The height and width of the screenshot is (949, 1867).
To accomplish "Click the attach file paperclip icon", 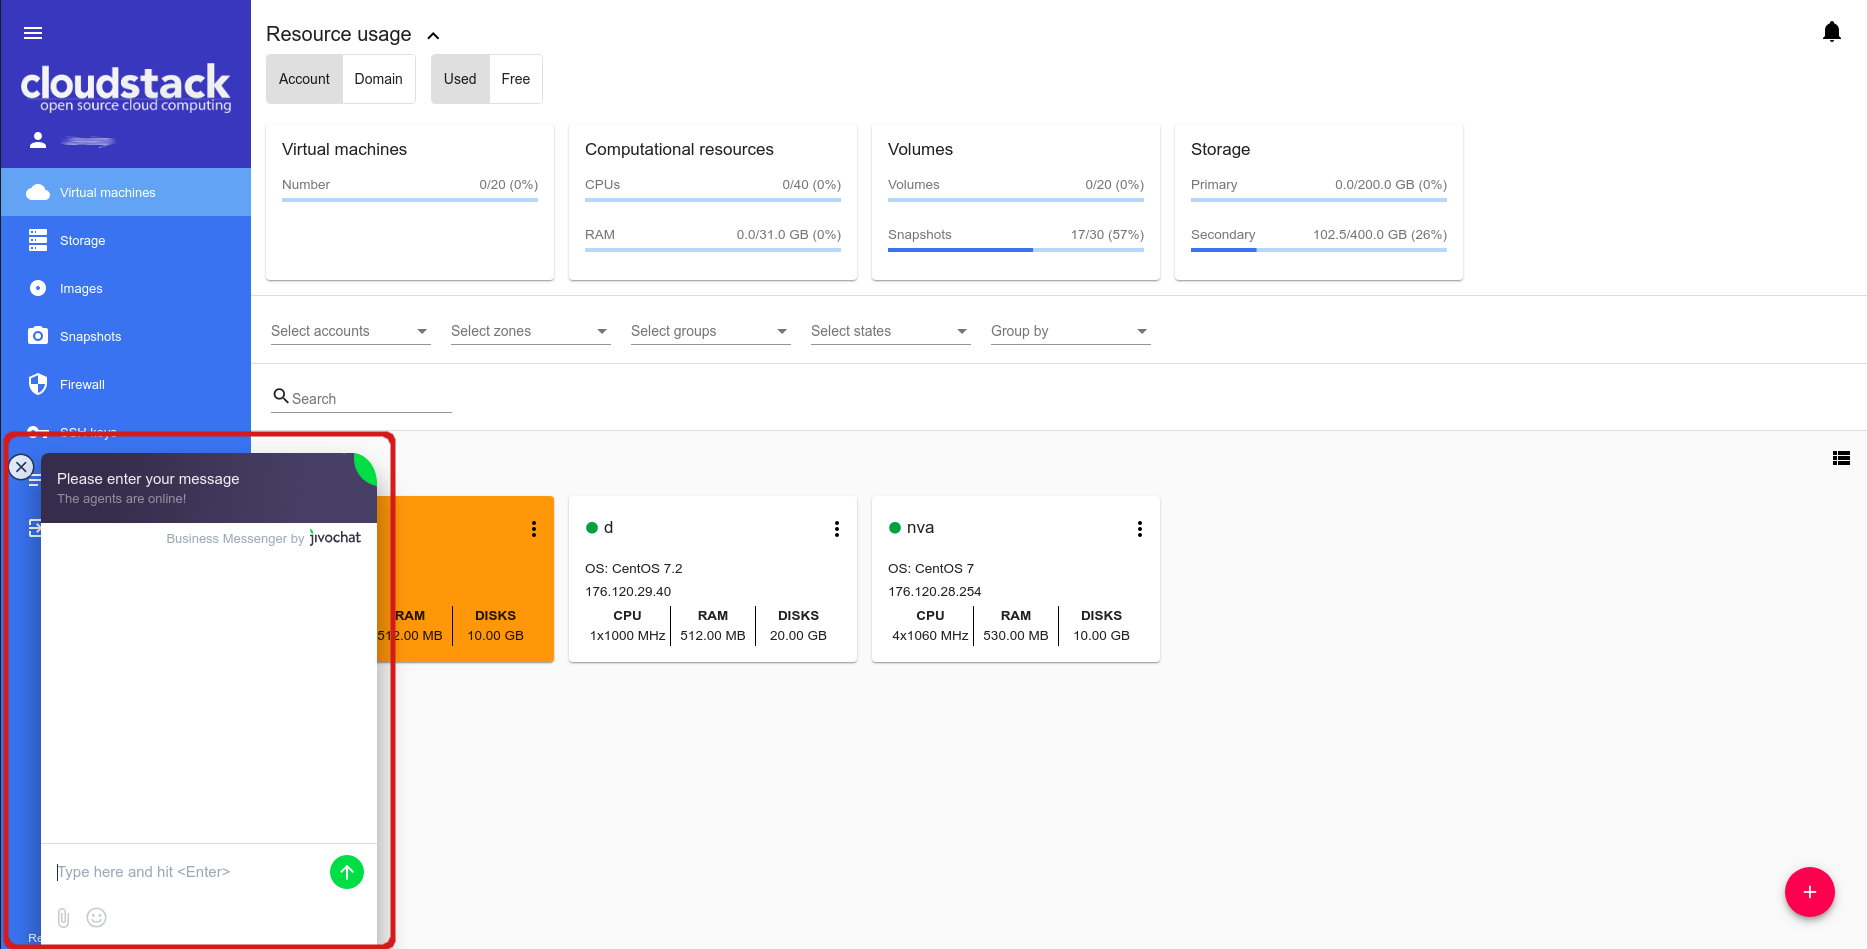I will pos(63,917).
